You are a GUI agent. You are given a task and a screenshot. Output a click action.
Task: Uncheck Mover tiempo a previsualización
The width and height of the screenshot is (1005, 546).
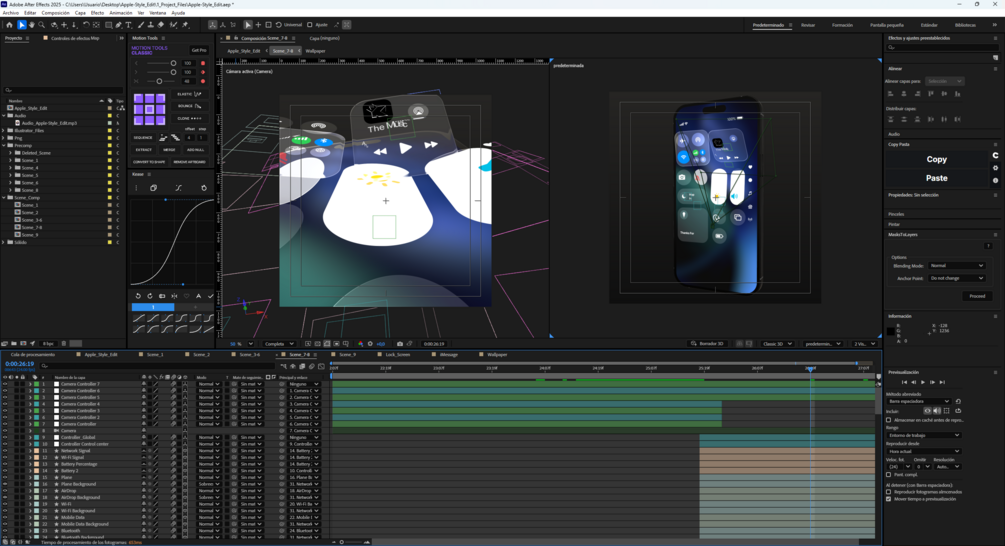pos(889,499)
